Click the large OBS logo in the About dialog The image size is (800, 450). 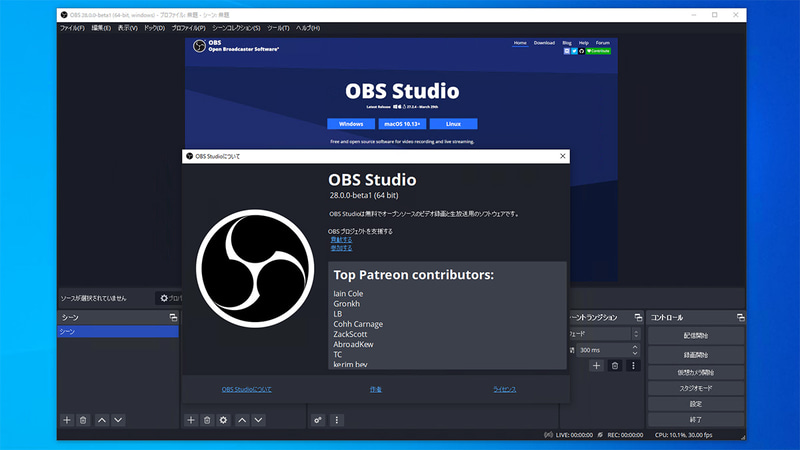click(x=255, y=268)
